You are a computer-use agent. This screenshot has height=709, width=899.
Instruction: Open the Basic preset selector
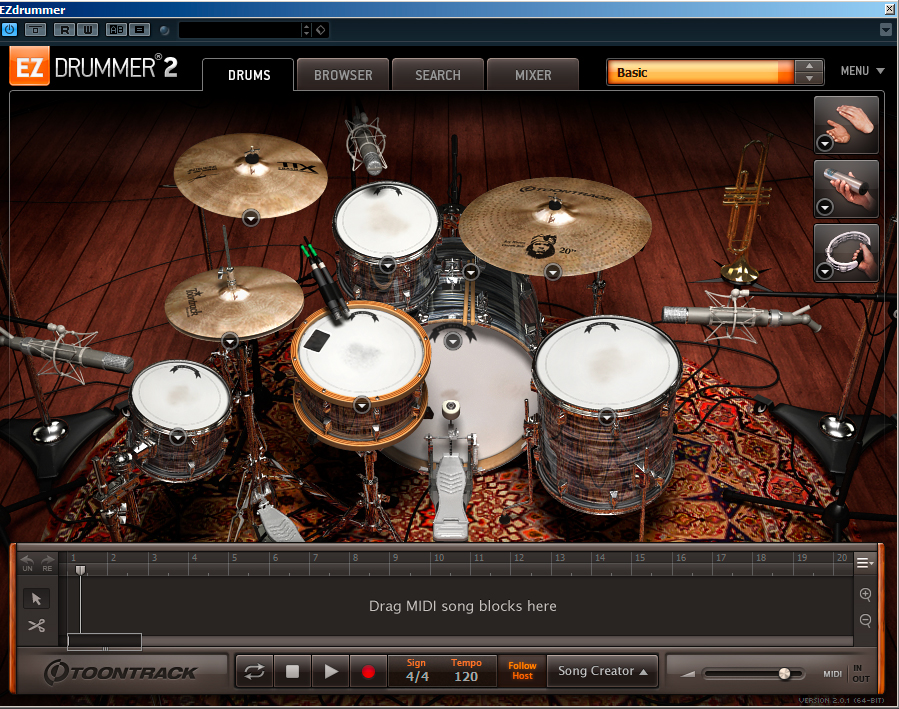700,73
